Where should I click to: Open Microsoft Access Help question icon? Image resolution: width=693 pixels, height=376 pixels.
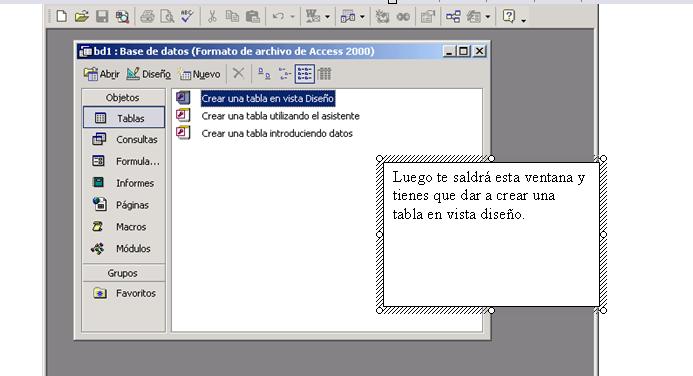[509, 16]
